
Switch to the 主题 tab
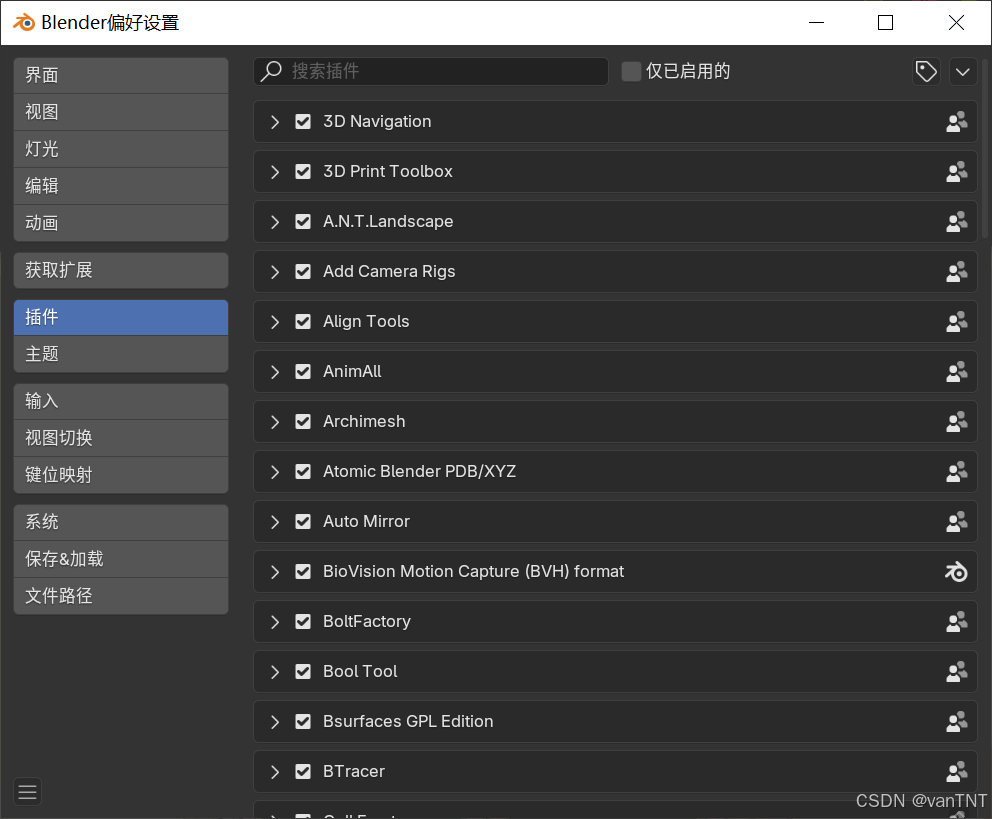121,354
